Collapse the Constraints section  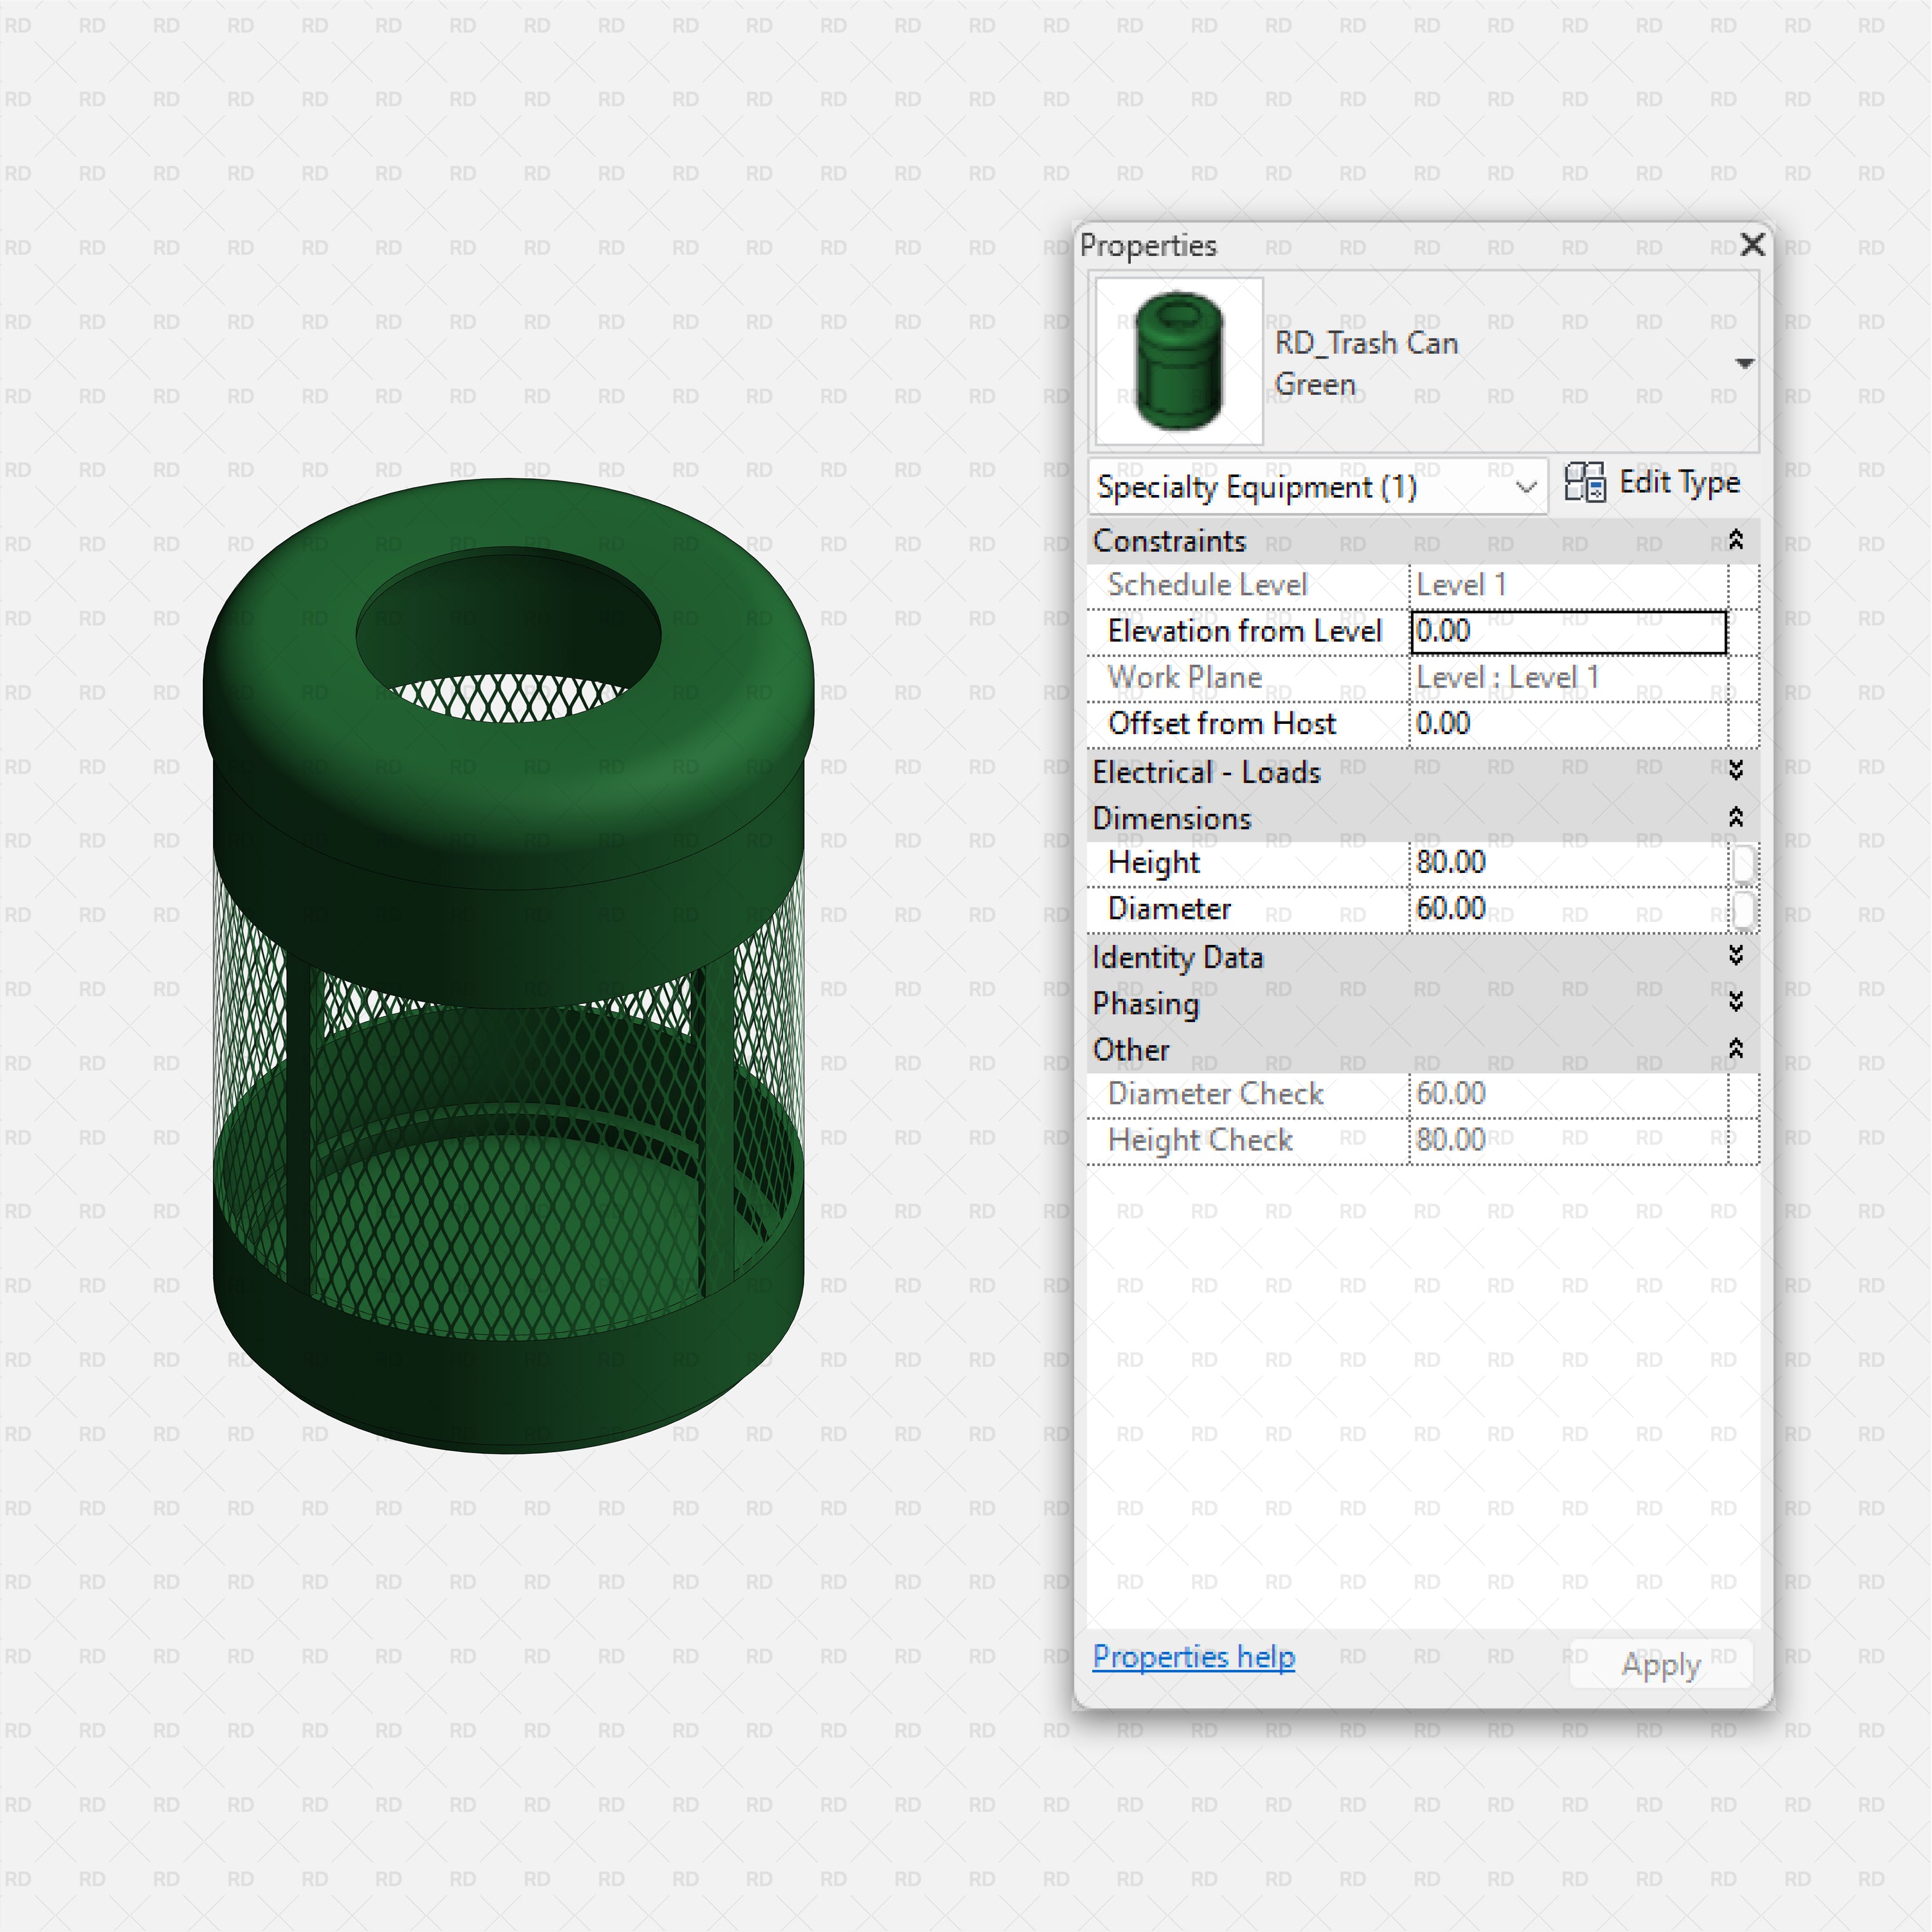(x=1736, y=540)
